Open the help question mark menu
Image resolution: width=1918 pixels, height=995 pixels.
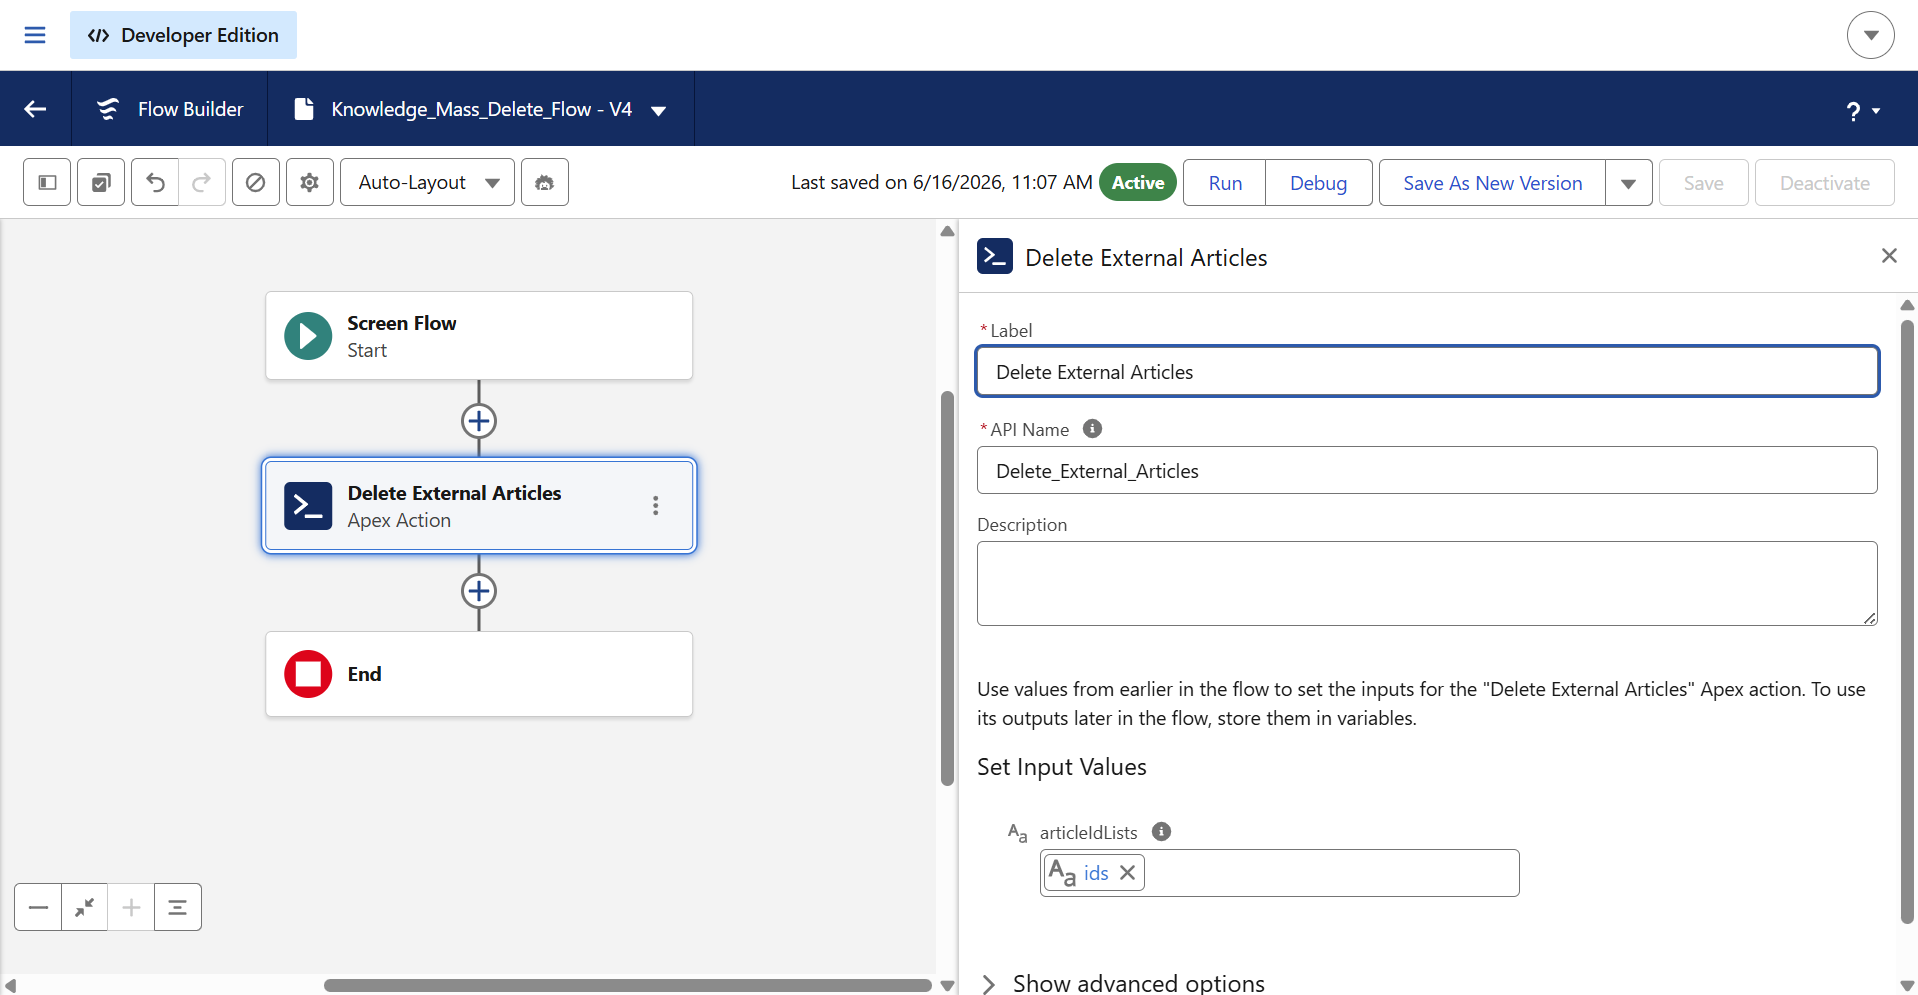[x=1863, y=110]
